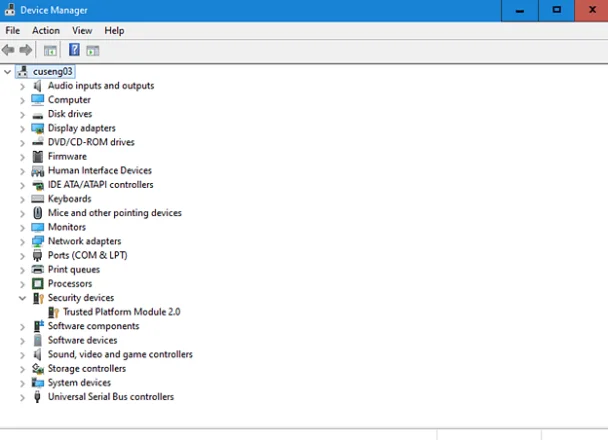Click the Back arrow toolbar button
The height and width of the screenshot is (440, 608).
click(8, 50)
